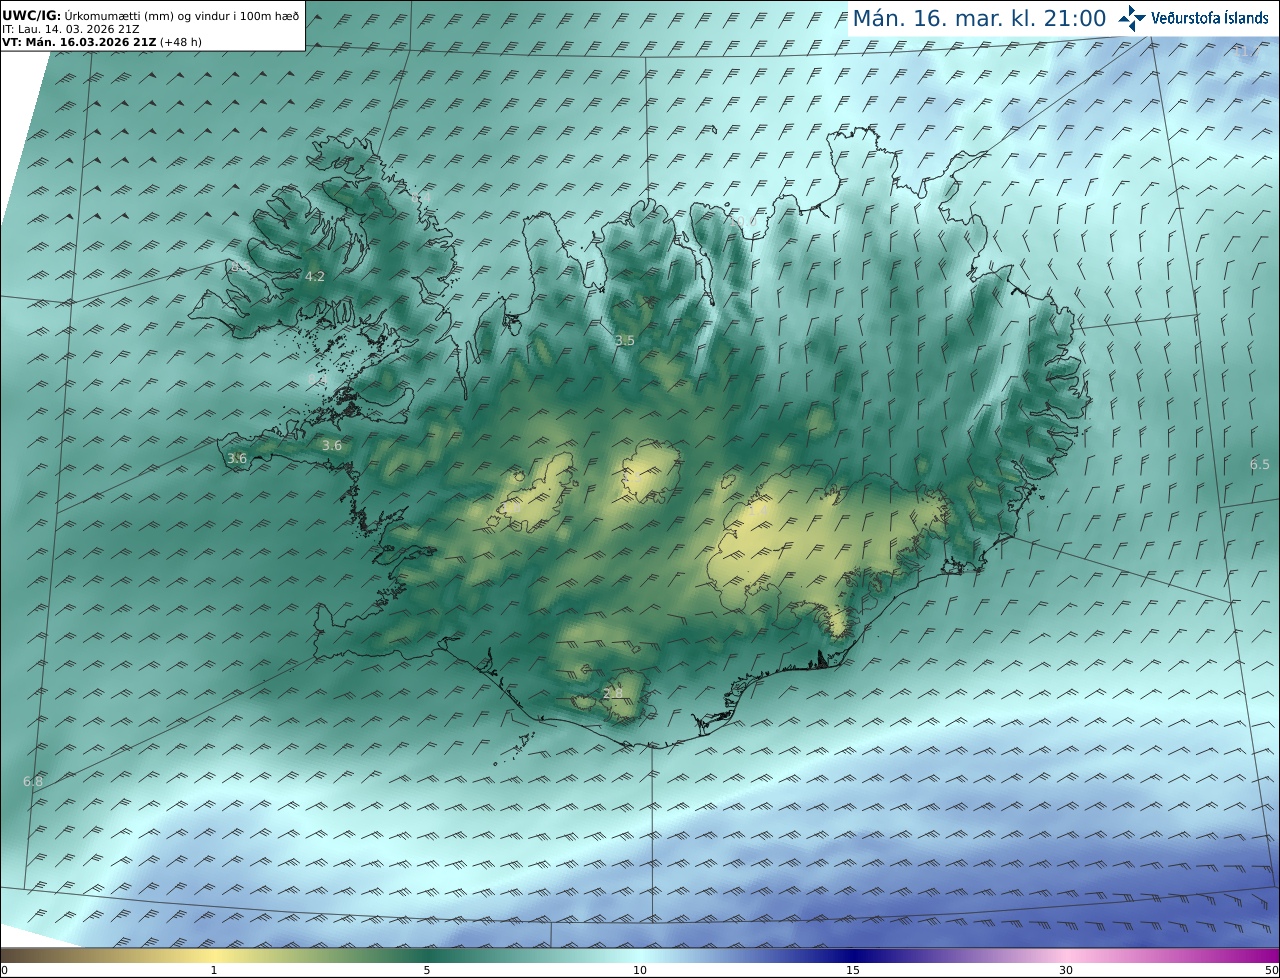Click the Veðurstofa Íslands logo text
This screenshot has height=978, width=1280.
pyautogui.click(x=1210, y=18)
